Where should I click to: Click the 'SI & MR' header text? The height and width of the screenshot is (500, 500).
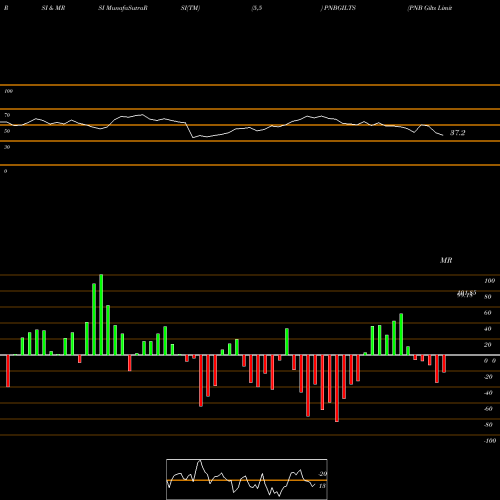53,8
